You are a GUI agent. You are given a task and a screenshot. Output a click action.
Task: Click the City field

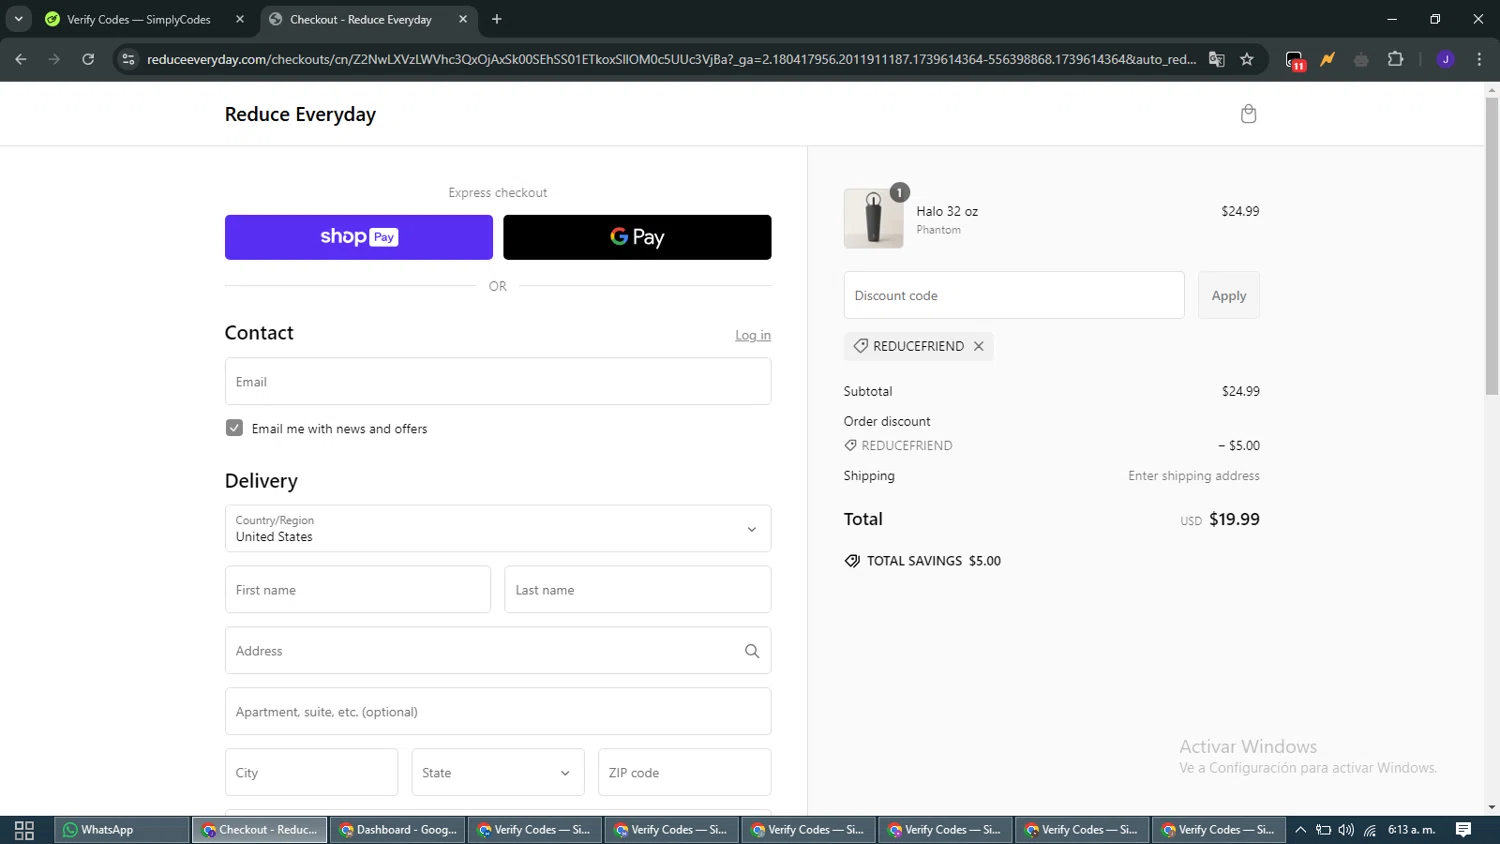[311, 772]
